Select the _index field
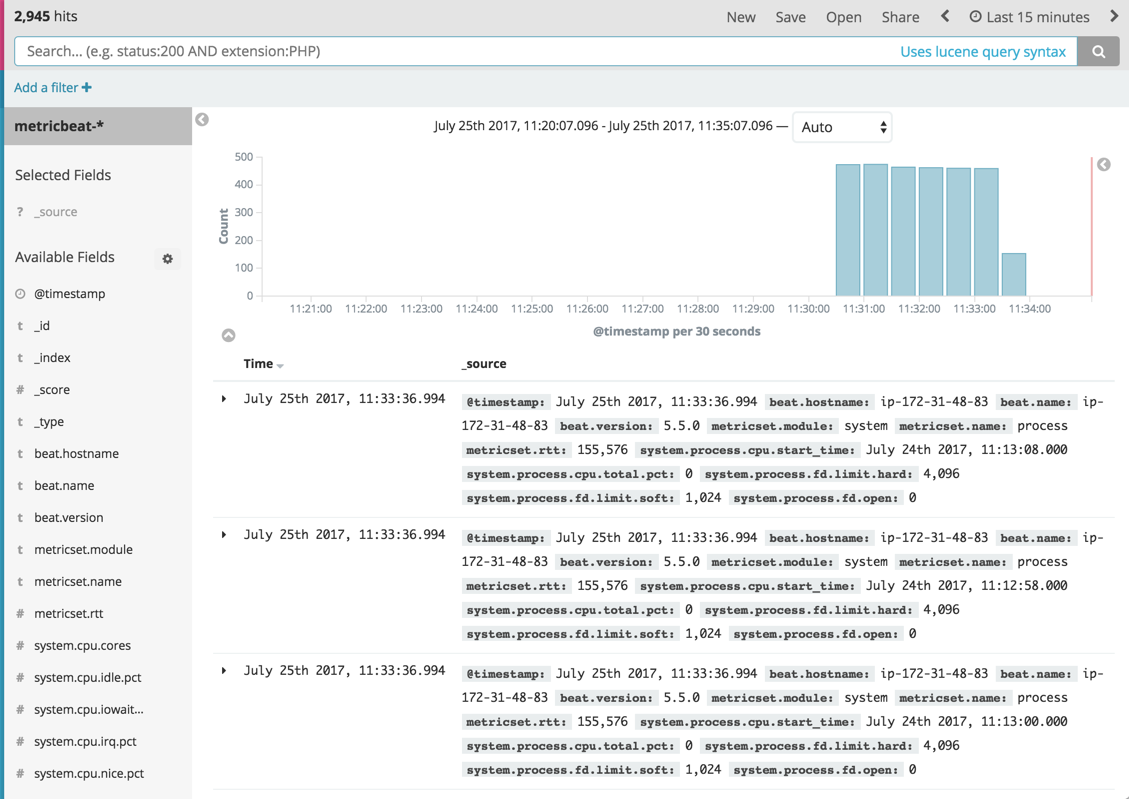This screenshot has width=1129, height=799. (x=52, y=358)
